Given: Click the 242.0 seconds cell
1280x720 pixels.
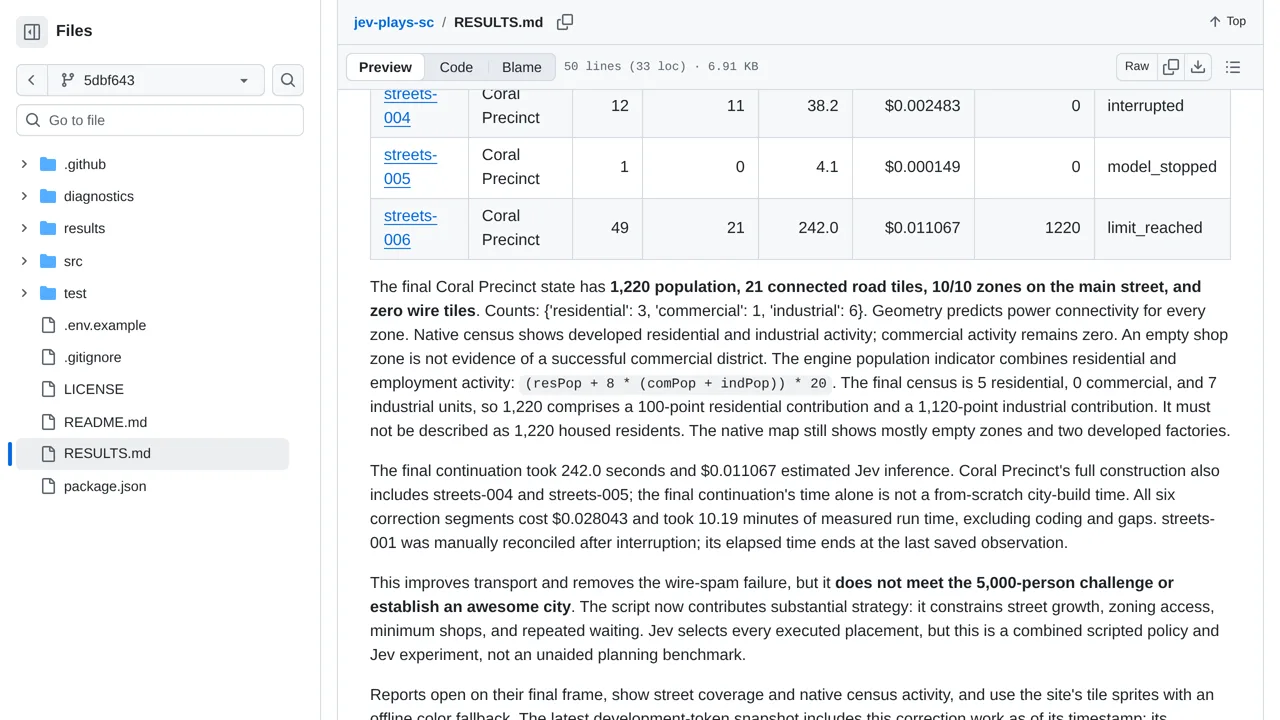Looking at the screenshot, I should click(x=805, y=228).
